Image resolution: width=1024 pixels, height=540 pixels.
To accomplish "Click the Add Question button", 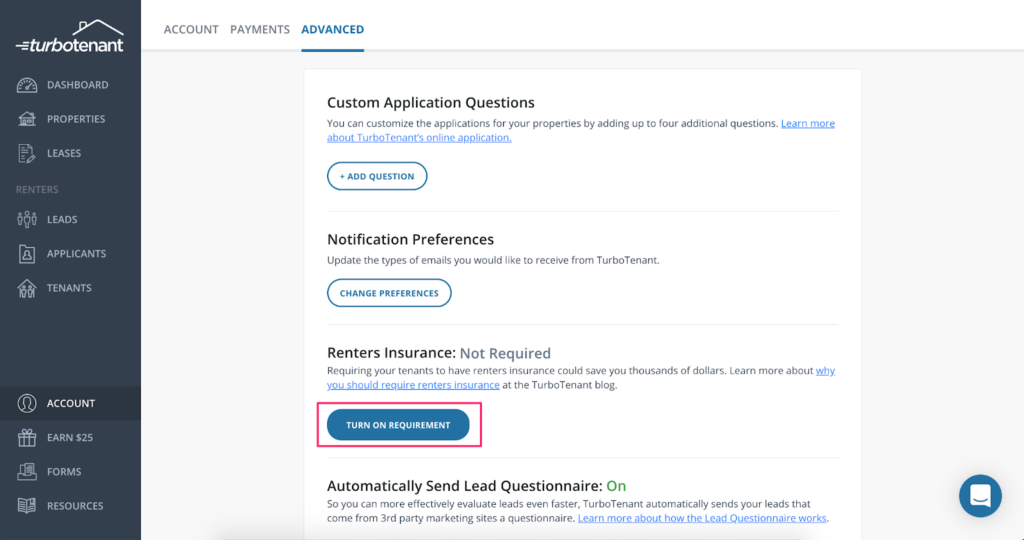I will pos(377,176).
